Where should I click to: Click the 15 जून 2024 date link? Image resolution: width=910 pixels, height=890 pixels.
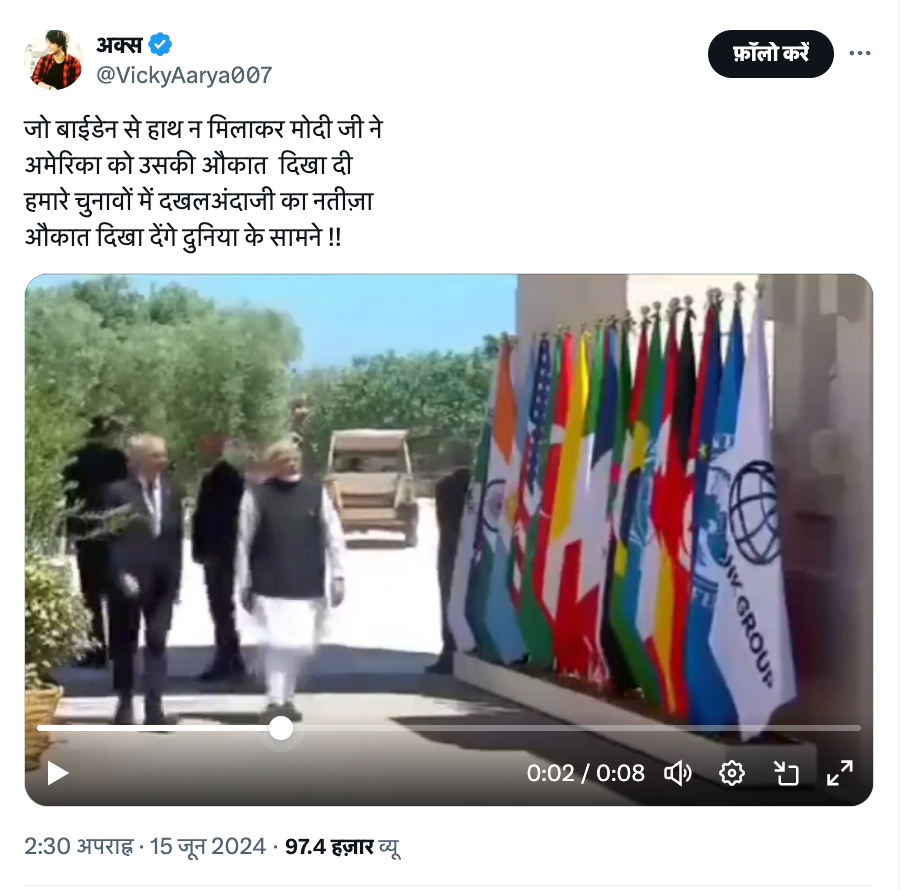[208, 846]
